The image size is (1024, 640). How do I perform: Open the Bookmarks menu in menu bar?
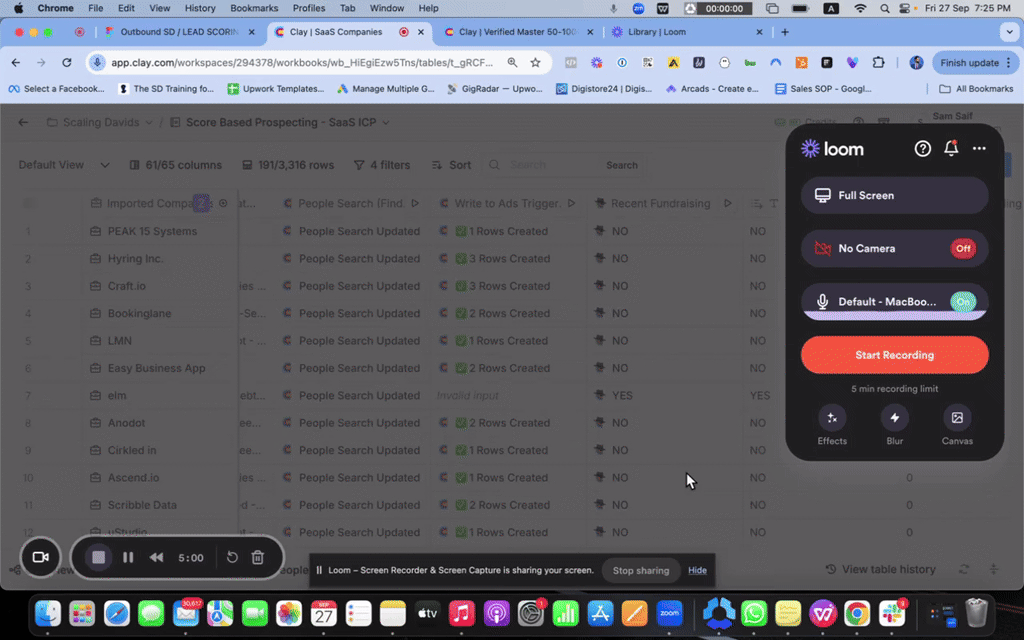pyautogui.click(x=254, y=8)
